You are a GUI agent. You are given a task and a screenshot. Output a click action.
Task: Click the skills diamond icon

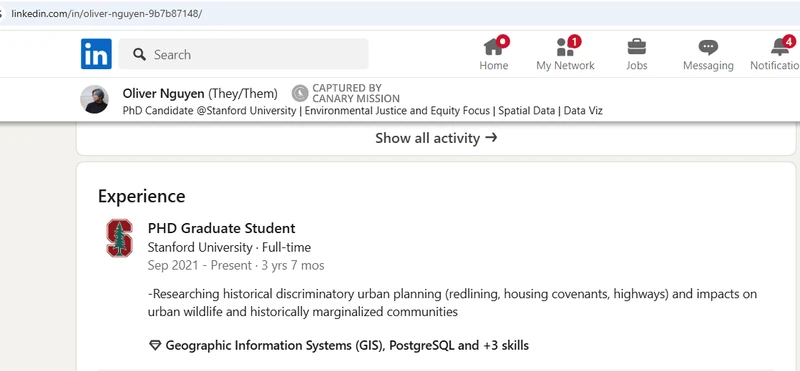pos(155,345)
